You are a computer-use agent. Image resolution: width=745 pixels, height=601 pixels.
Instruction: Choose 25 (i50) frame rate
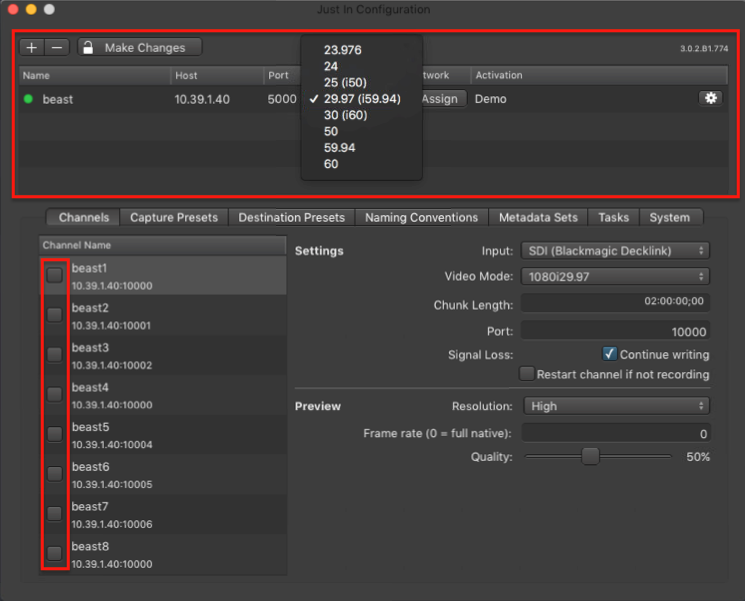pyautogui.click(x=345, y=82)
